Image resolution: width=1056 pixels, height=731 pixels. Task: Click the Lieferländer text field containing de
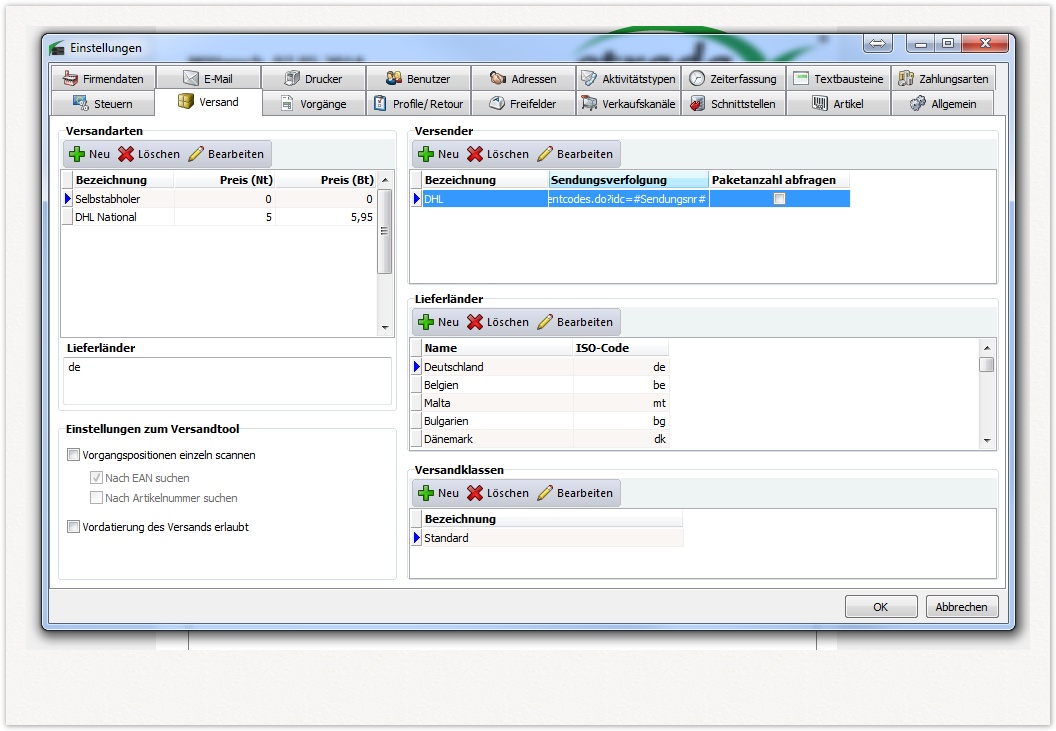coord(227,381)
